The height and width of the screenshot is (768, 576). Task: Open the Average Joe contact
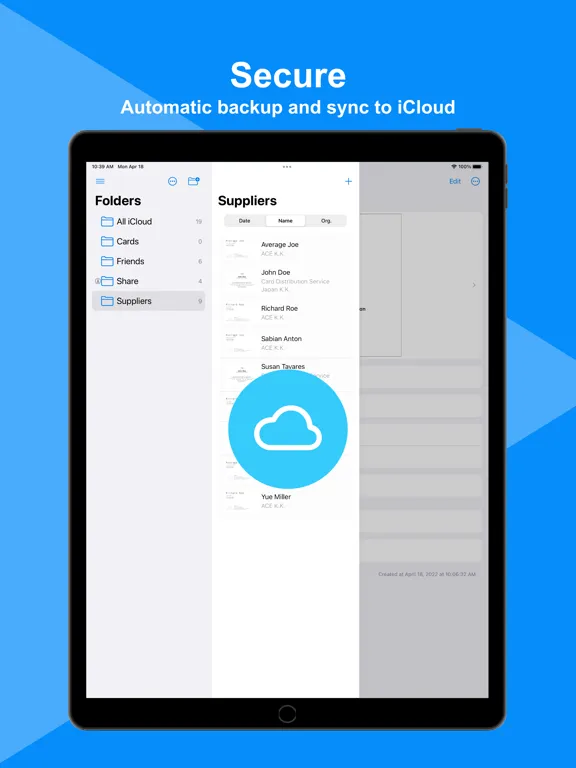point(287,249)
